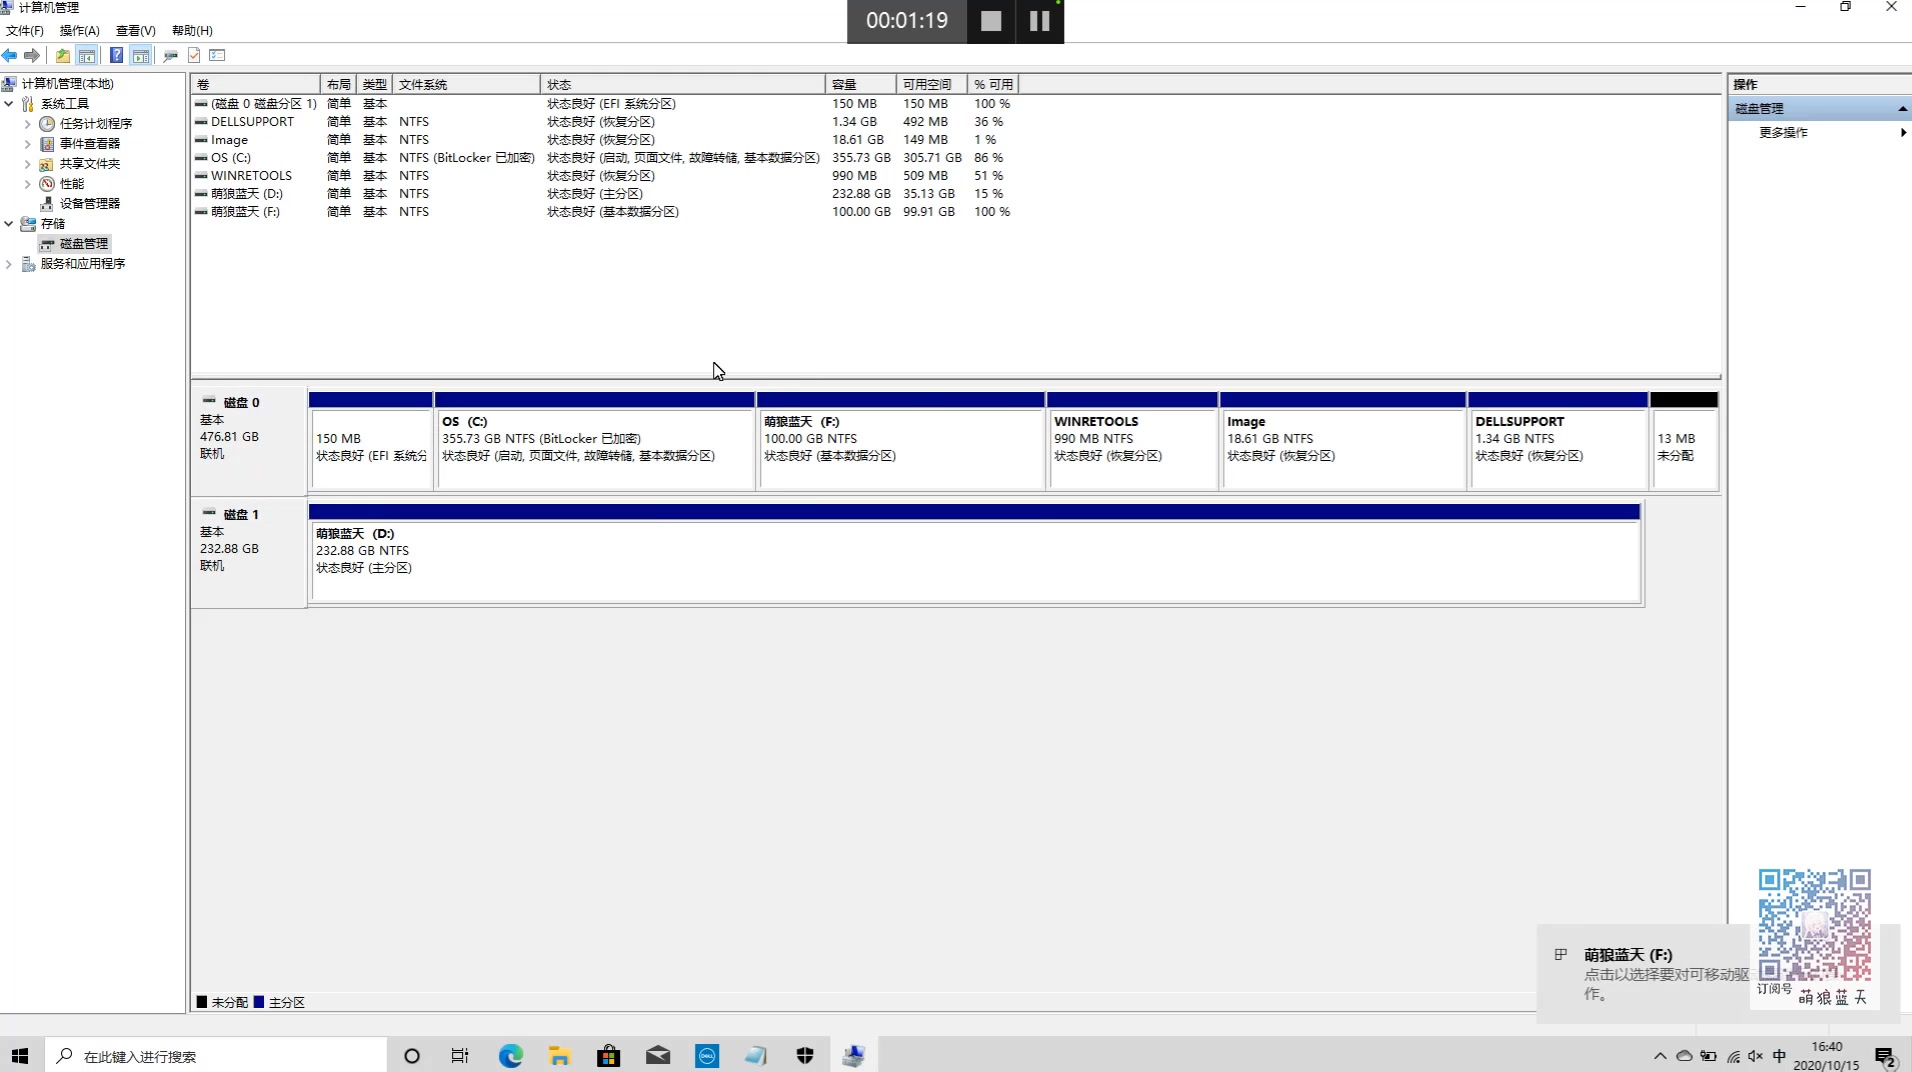Screen dimensions: 1912x1072
Task: Click the blue Back arrow in toolbar
Action: click(10, 56)
